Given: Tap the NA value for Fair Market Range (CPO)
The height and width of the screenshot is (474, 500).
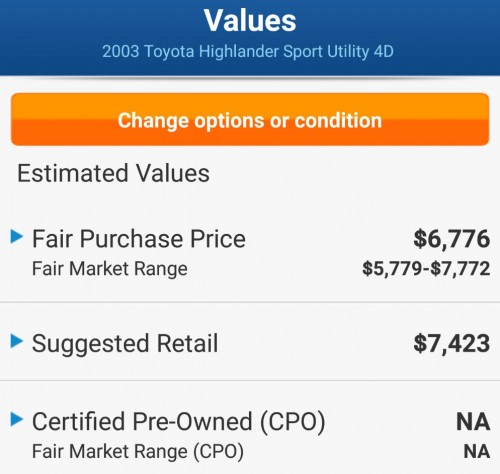Looking at the screenshot, I should coord(477,452).
